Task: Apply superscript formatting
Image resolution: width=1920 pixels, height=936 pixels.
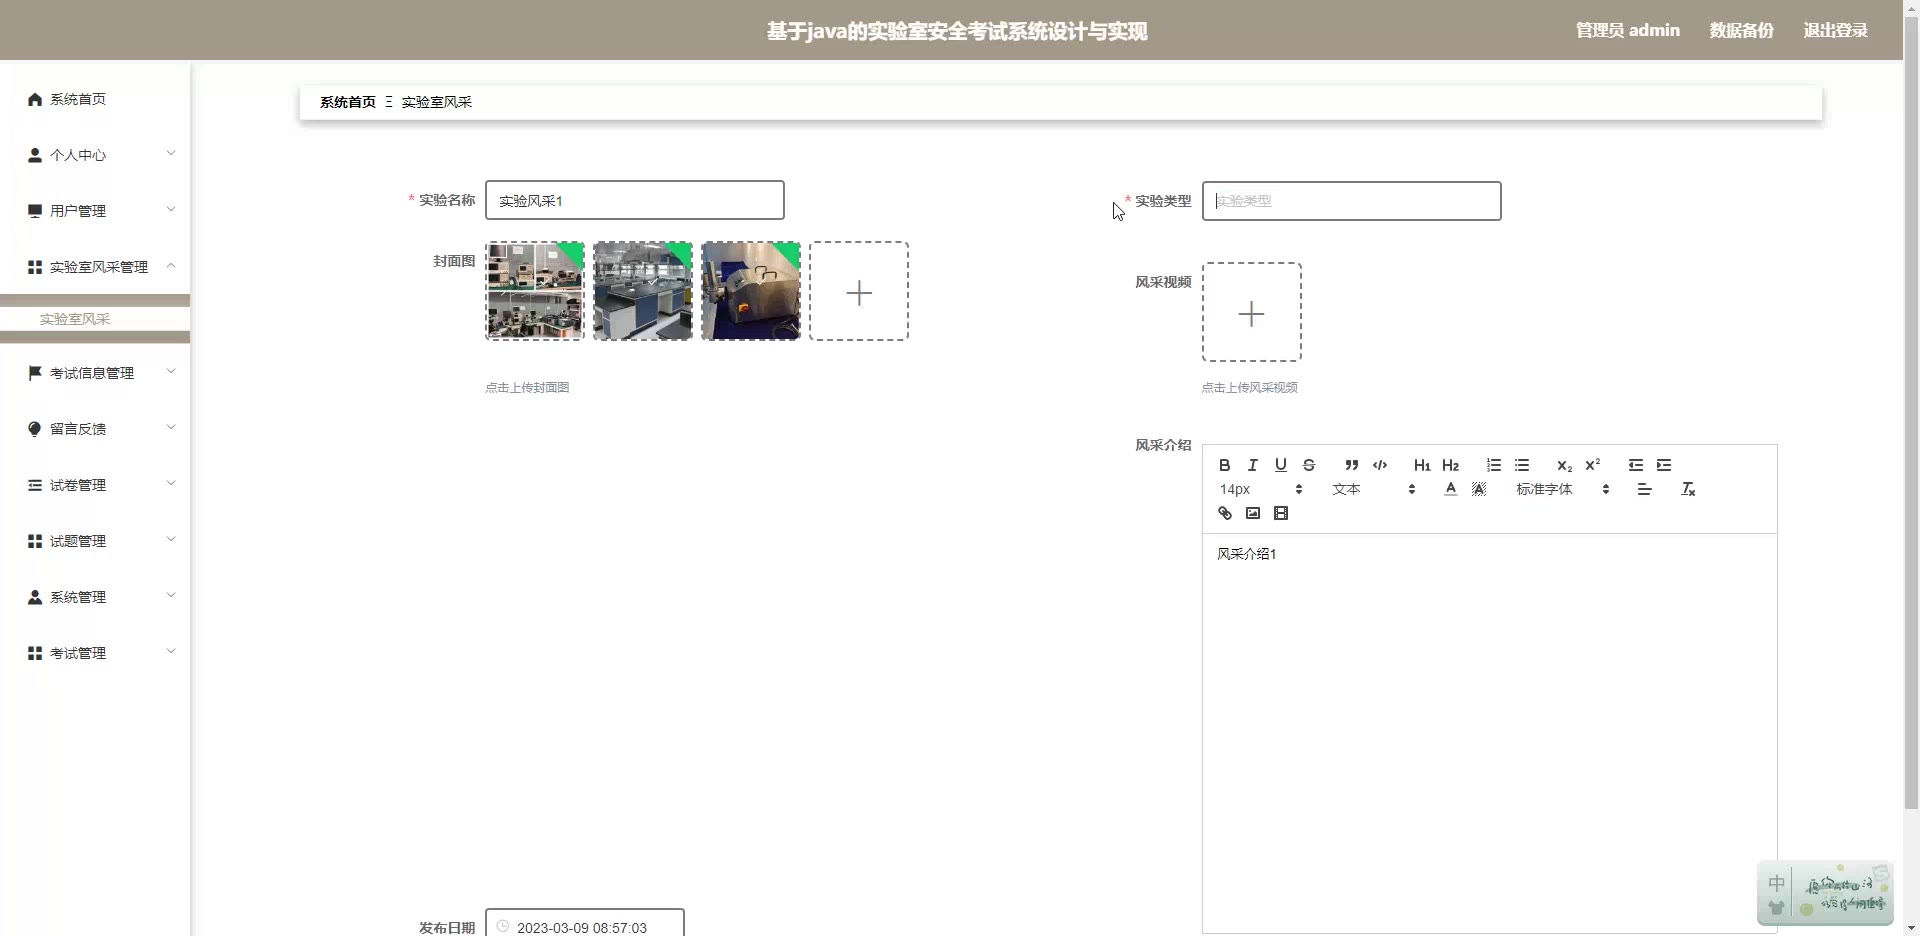Action: click(x=1593, y=465)
